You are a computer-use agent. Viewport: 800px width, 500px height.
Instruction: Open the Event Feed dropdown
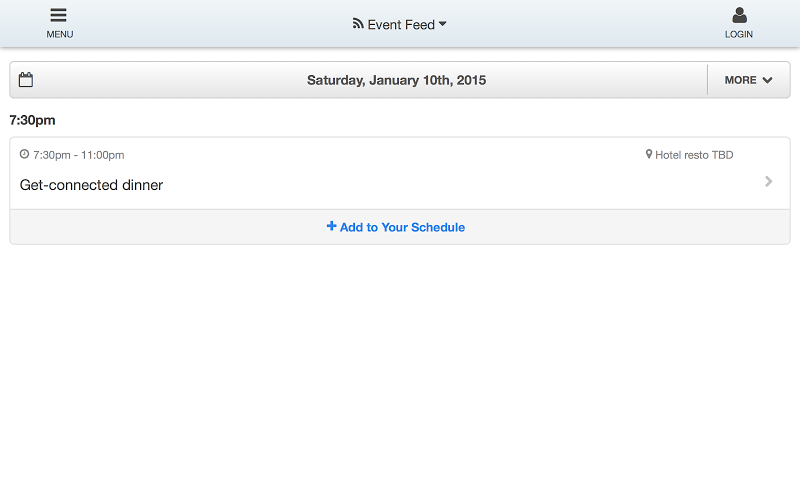point(399,24)
